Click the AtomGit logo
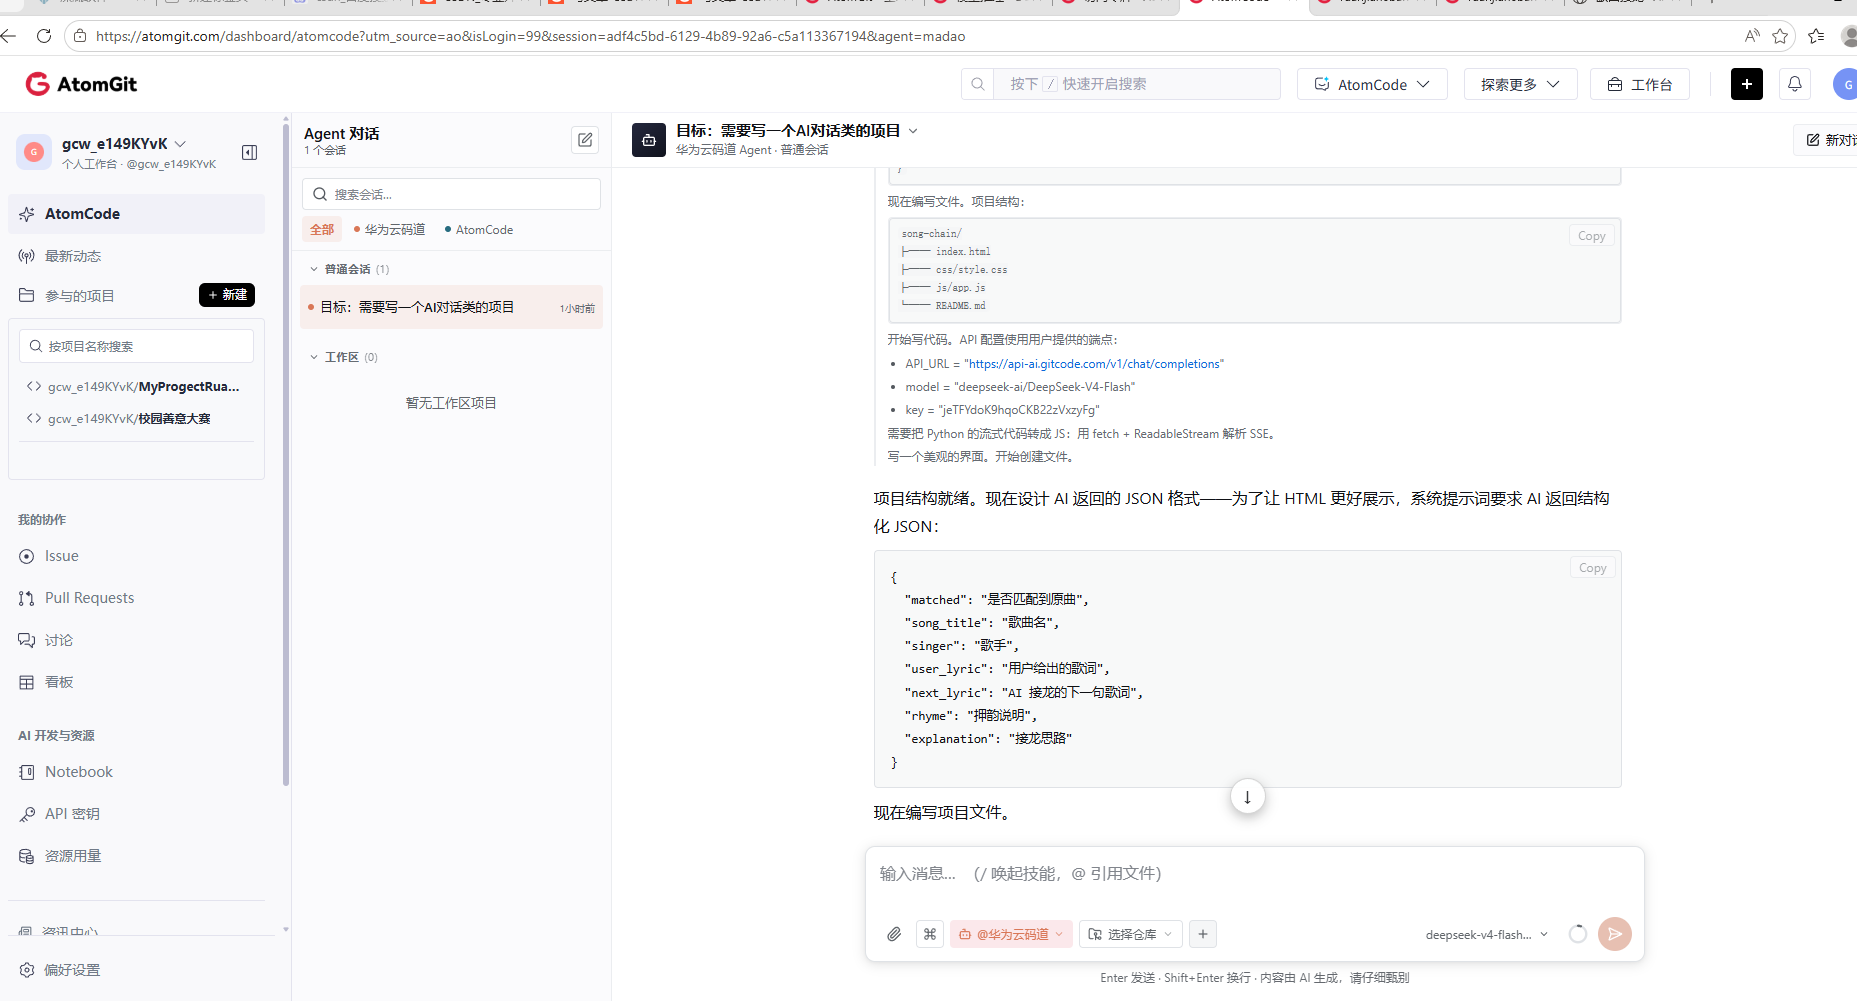The width and height of the screenshot is (1857, 1001). pyautogui.click(x=81, y=84)
